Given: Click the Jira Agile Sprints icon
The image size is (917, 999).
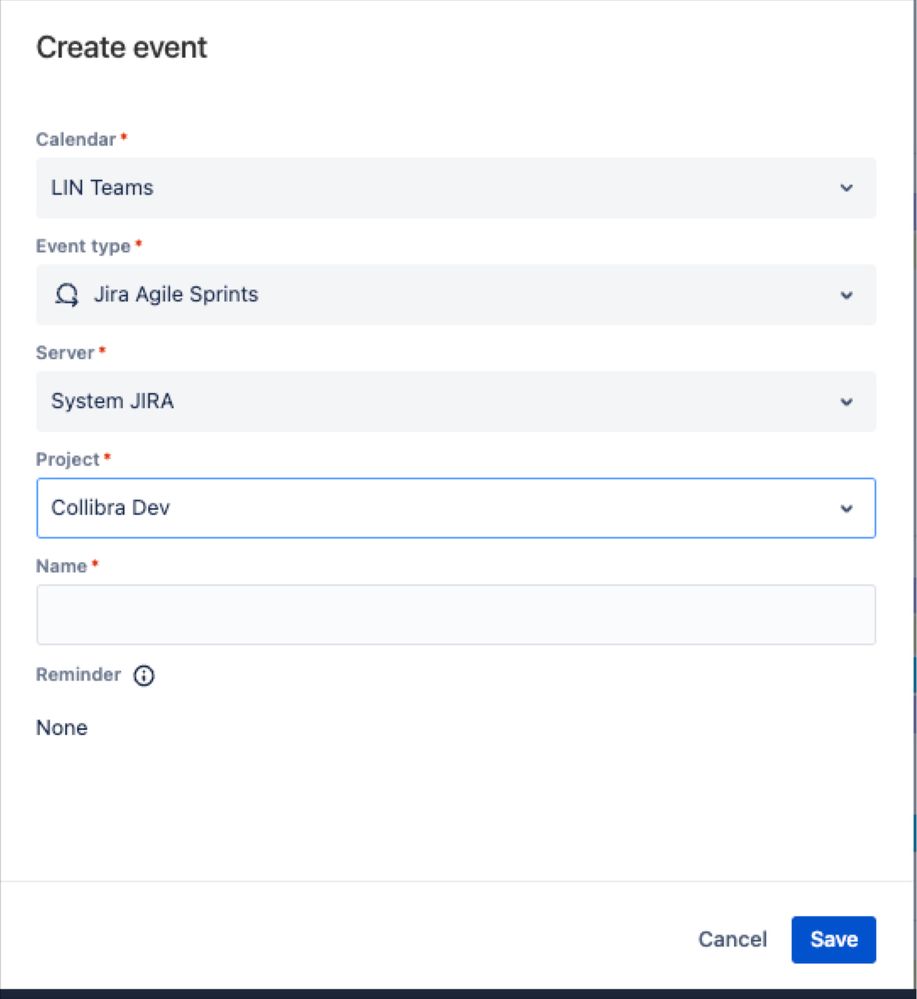Looking at the screenshot, I should pyautogui.click(x=67, y=294).
